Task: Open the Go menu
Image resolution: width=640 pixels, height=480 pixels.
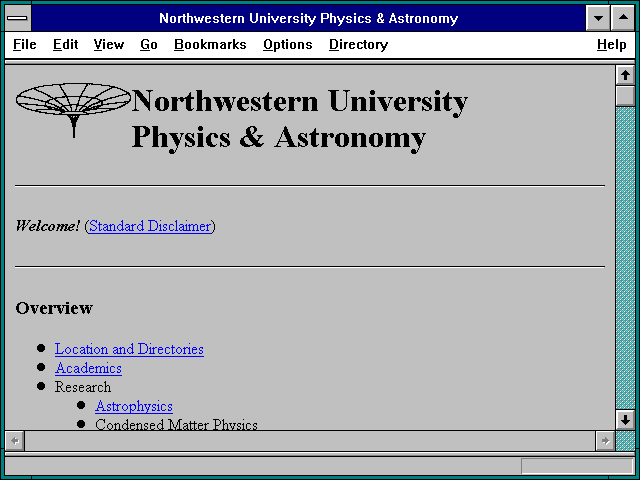Action: 149,44
